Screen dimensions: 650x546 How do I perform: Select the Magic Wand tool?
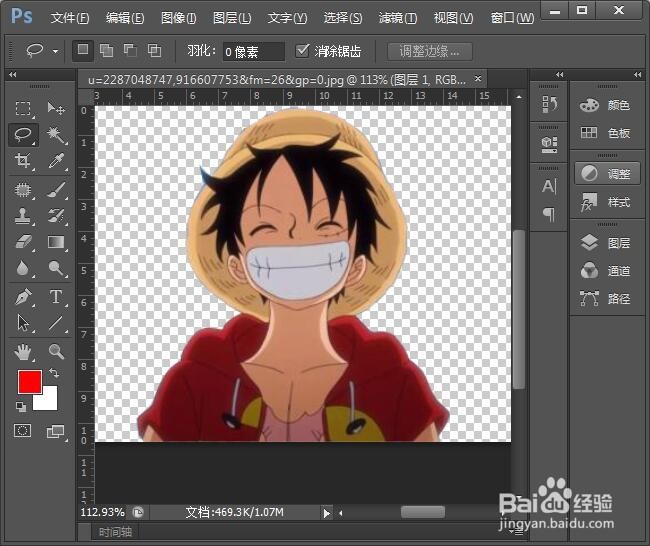coord(56,135)
